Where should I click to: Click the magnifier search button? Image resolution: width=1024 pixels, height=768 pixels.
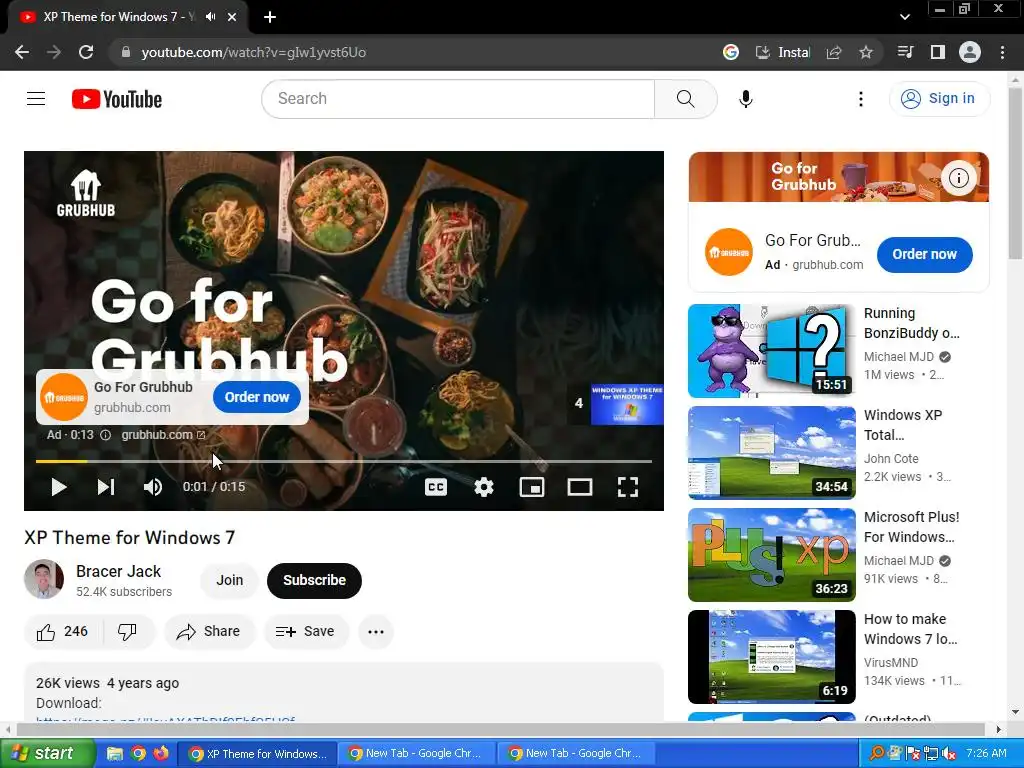685,99
